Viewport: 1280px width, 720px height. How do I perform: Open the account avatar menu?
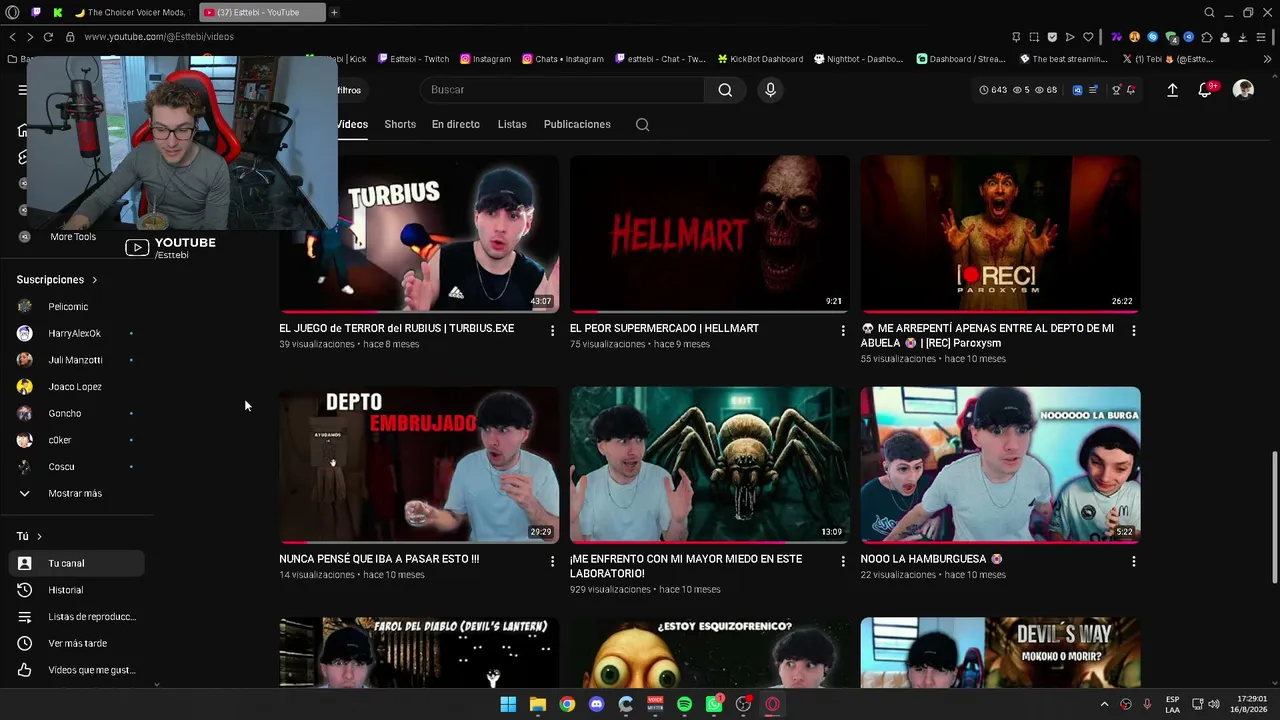(1243, 90)
